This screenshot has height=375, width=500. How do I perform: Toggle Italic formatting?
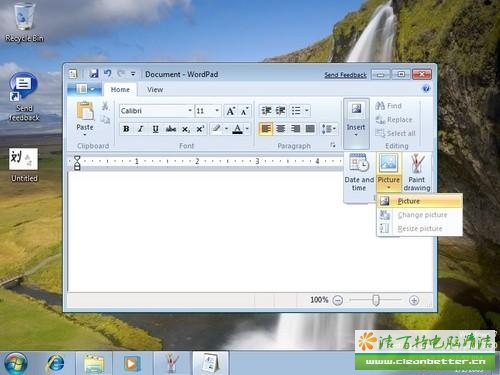[x=141, y=129]
